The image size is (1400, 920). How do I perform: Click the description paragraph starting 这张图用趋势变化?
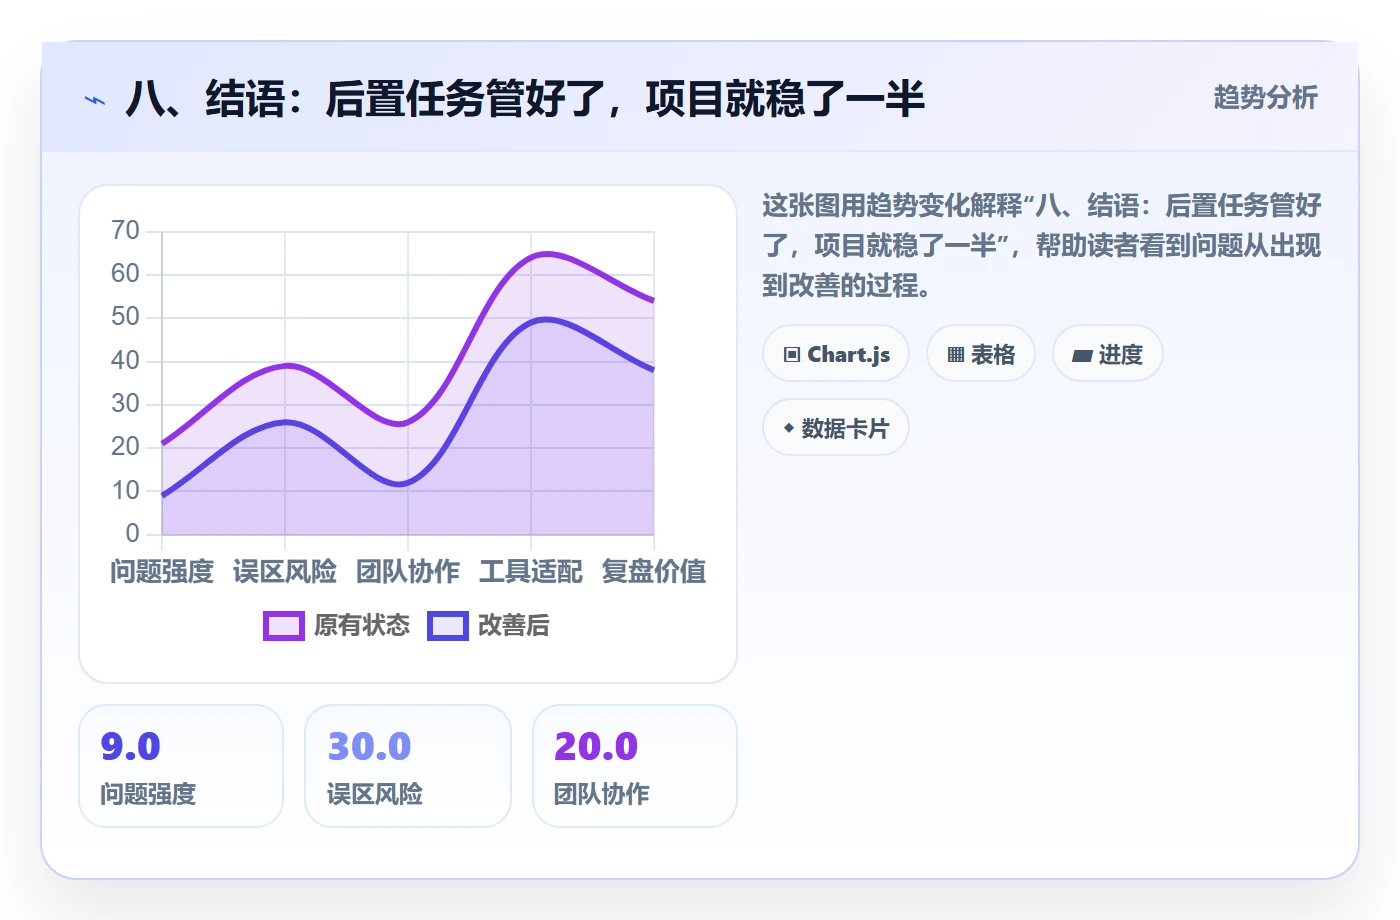1042,246
